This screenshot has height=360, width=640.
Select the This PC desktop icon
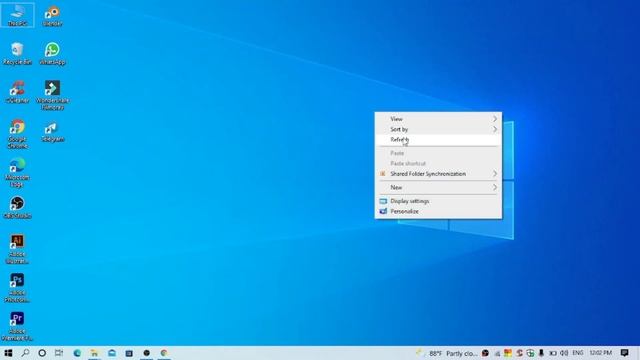point(17,15)
